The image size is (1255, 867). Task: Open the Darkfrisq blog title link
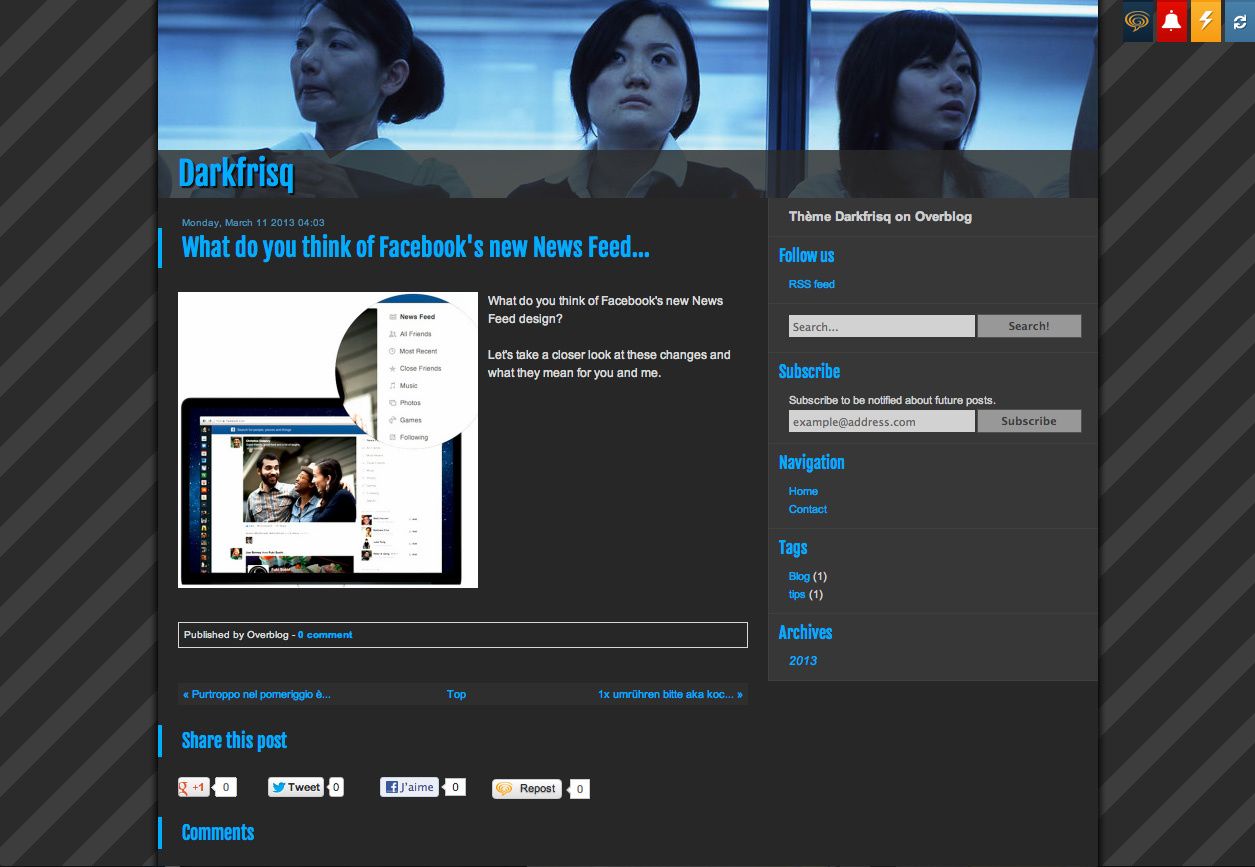pos(236,174)
